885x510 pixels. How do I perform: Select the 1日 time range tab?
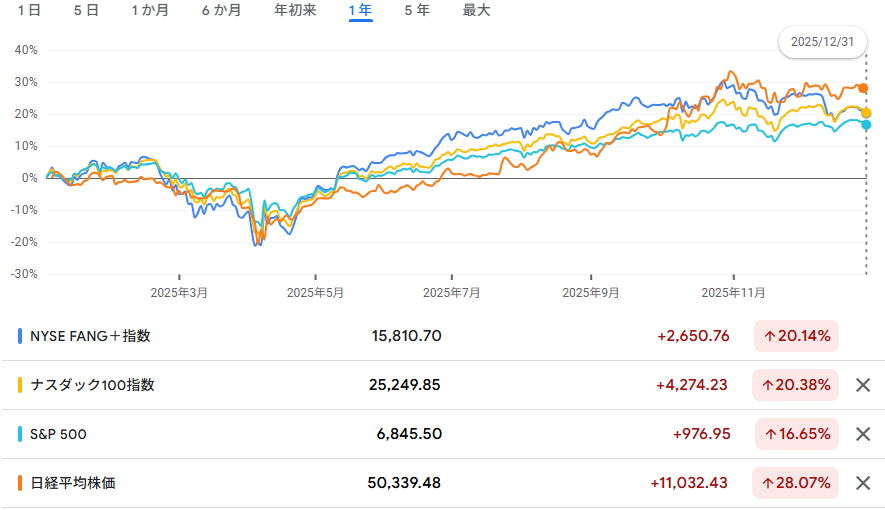[x=29, y=10]
